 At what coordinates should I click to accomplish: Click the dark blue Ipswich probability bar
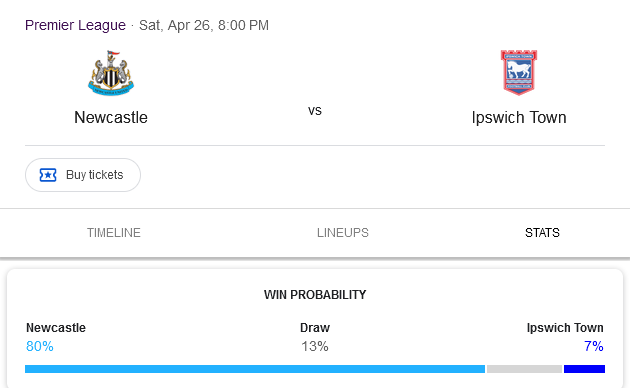(584, 369)
